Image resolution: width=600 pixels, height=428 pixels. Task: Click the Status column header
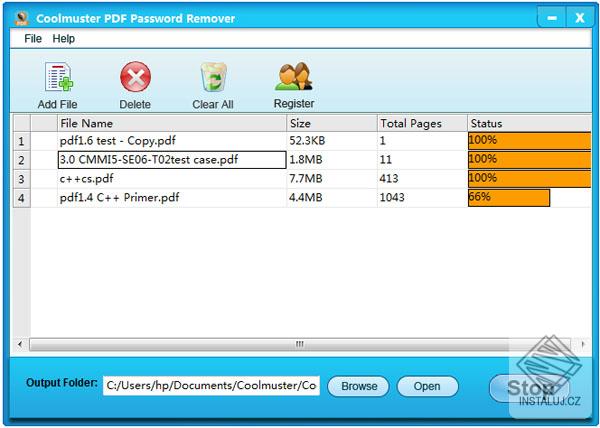click(530, 123)
